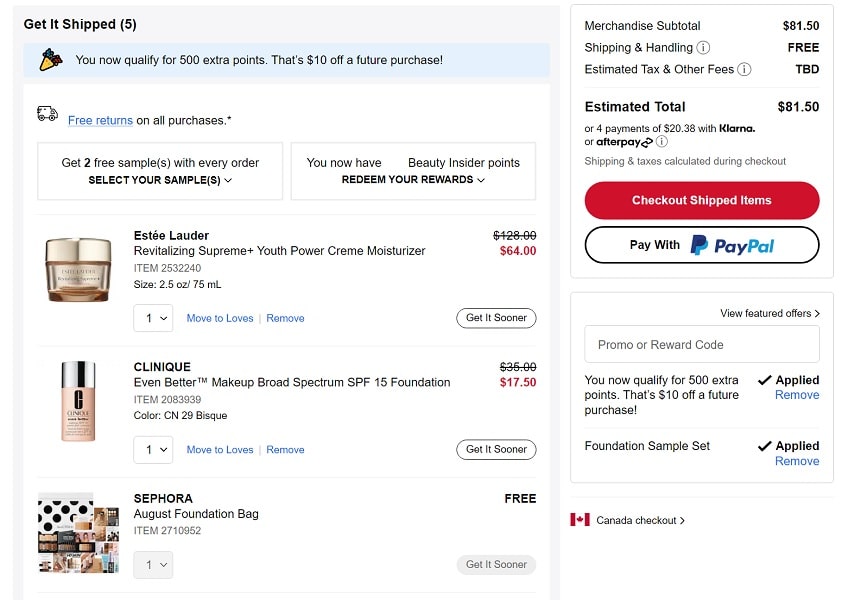Screen dimensions: 842x600
Task: Expand Redeem Your Rewards section
Action: tap(413, 180)
